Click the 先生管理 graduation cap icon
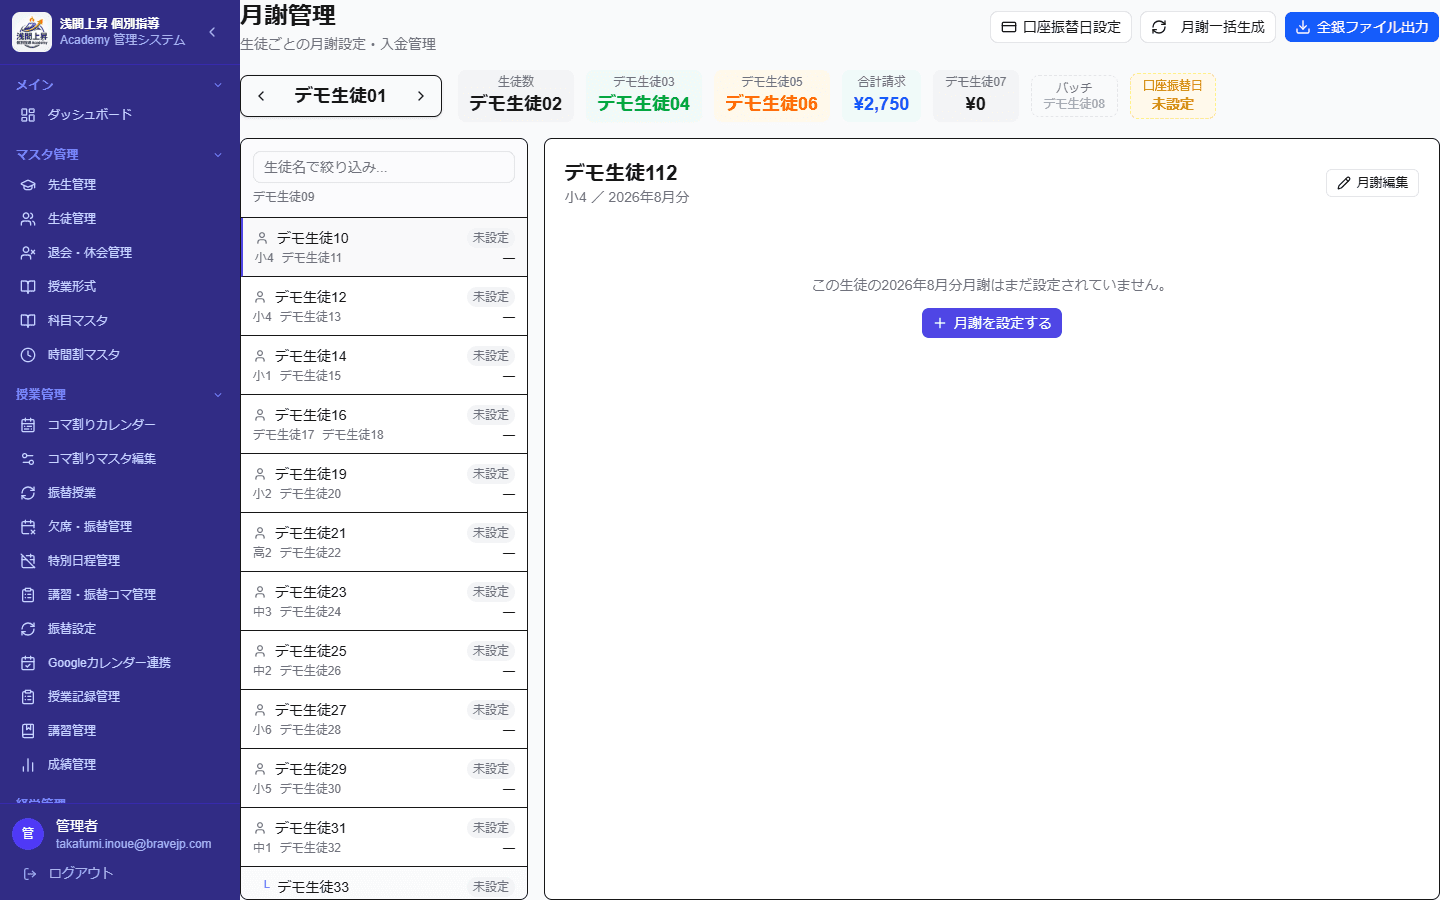The image size is (1440, 900). (x=28, y=185)
